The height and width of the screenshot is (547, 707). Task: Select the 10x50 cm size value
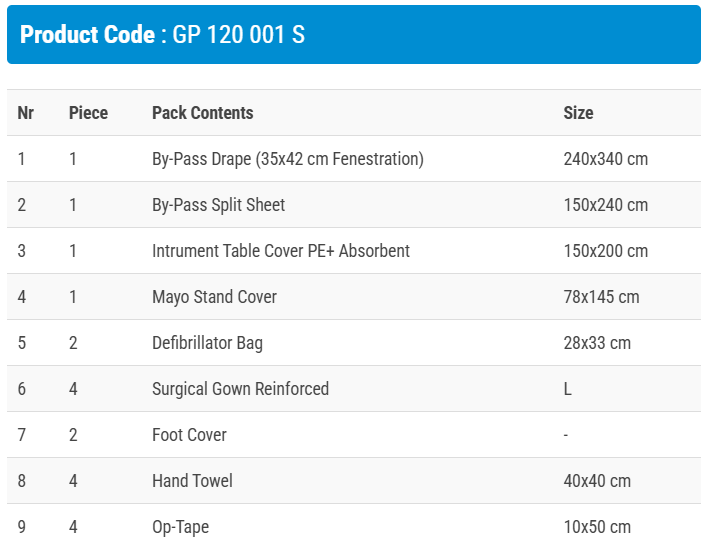(x=597, y=527)
